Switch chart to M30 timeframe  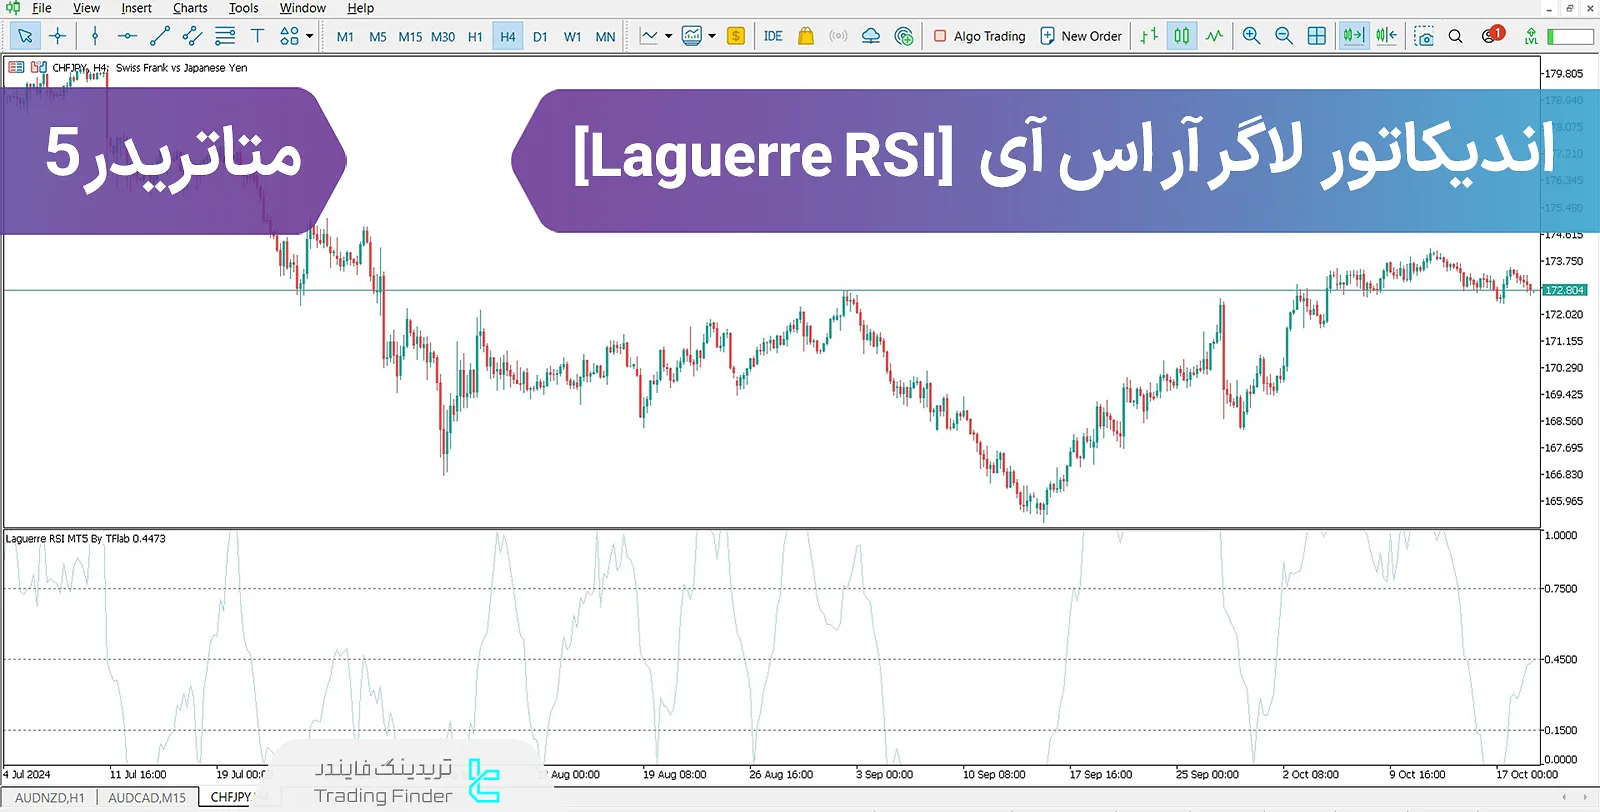tap(443, 37)
